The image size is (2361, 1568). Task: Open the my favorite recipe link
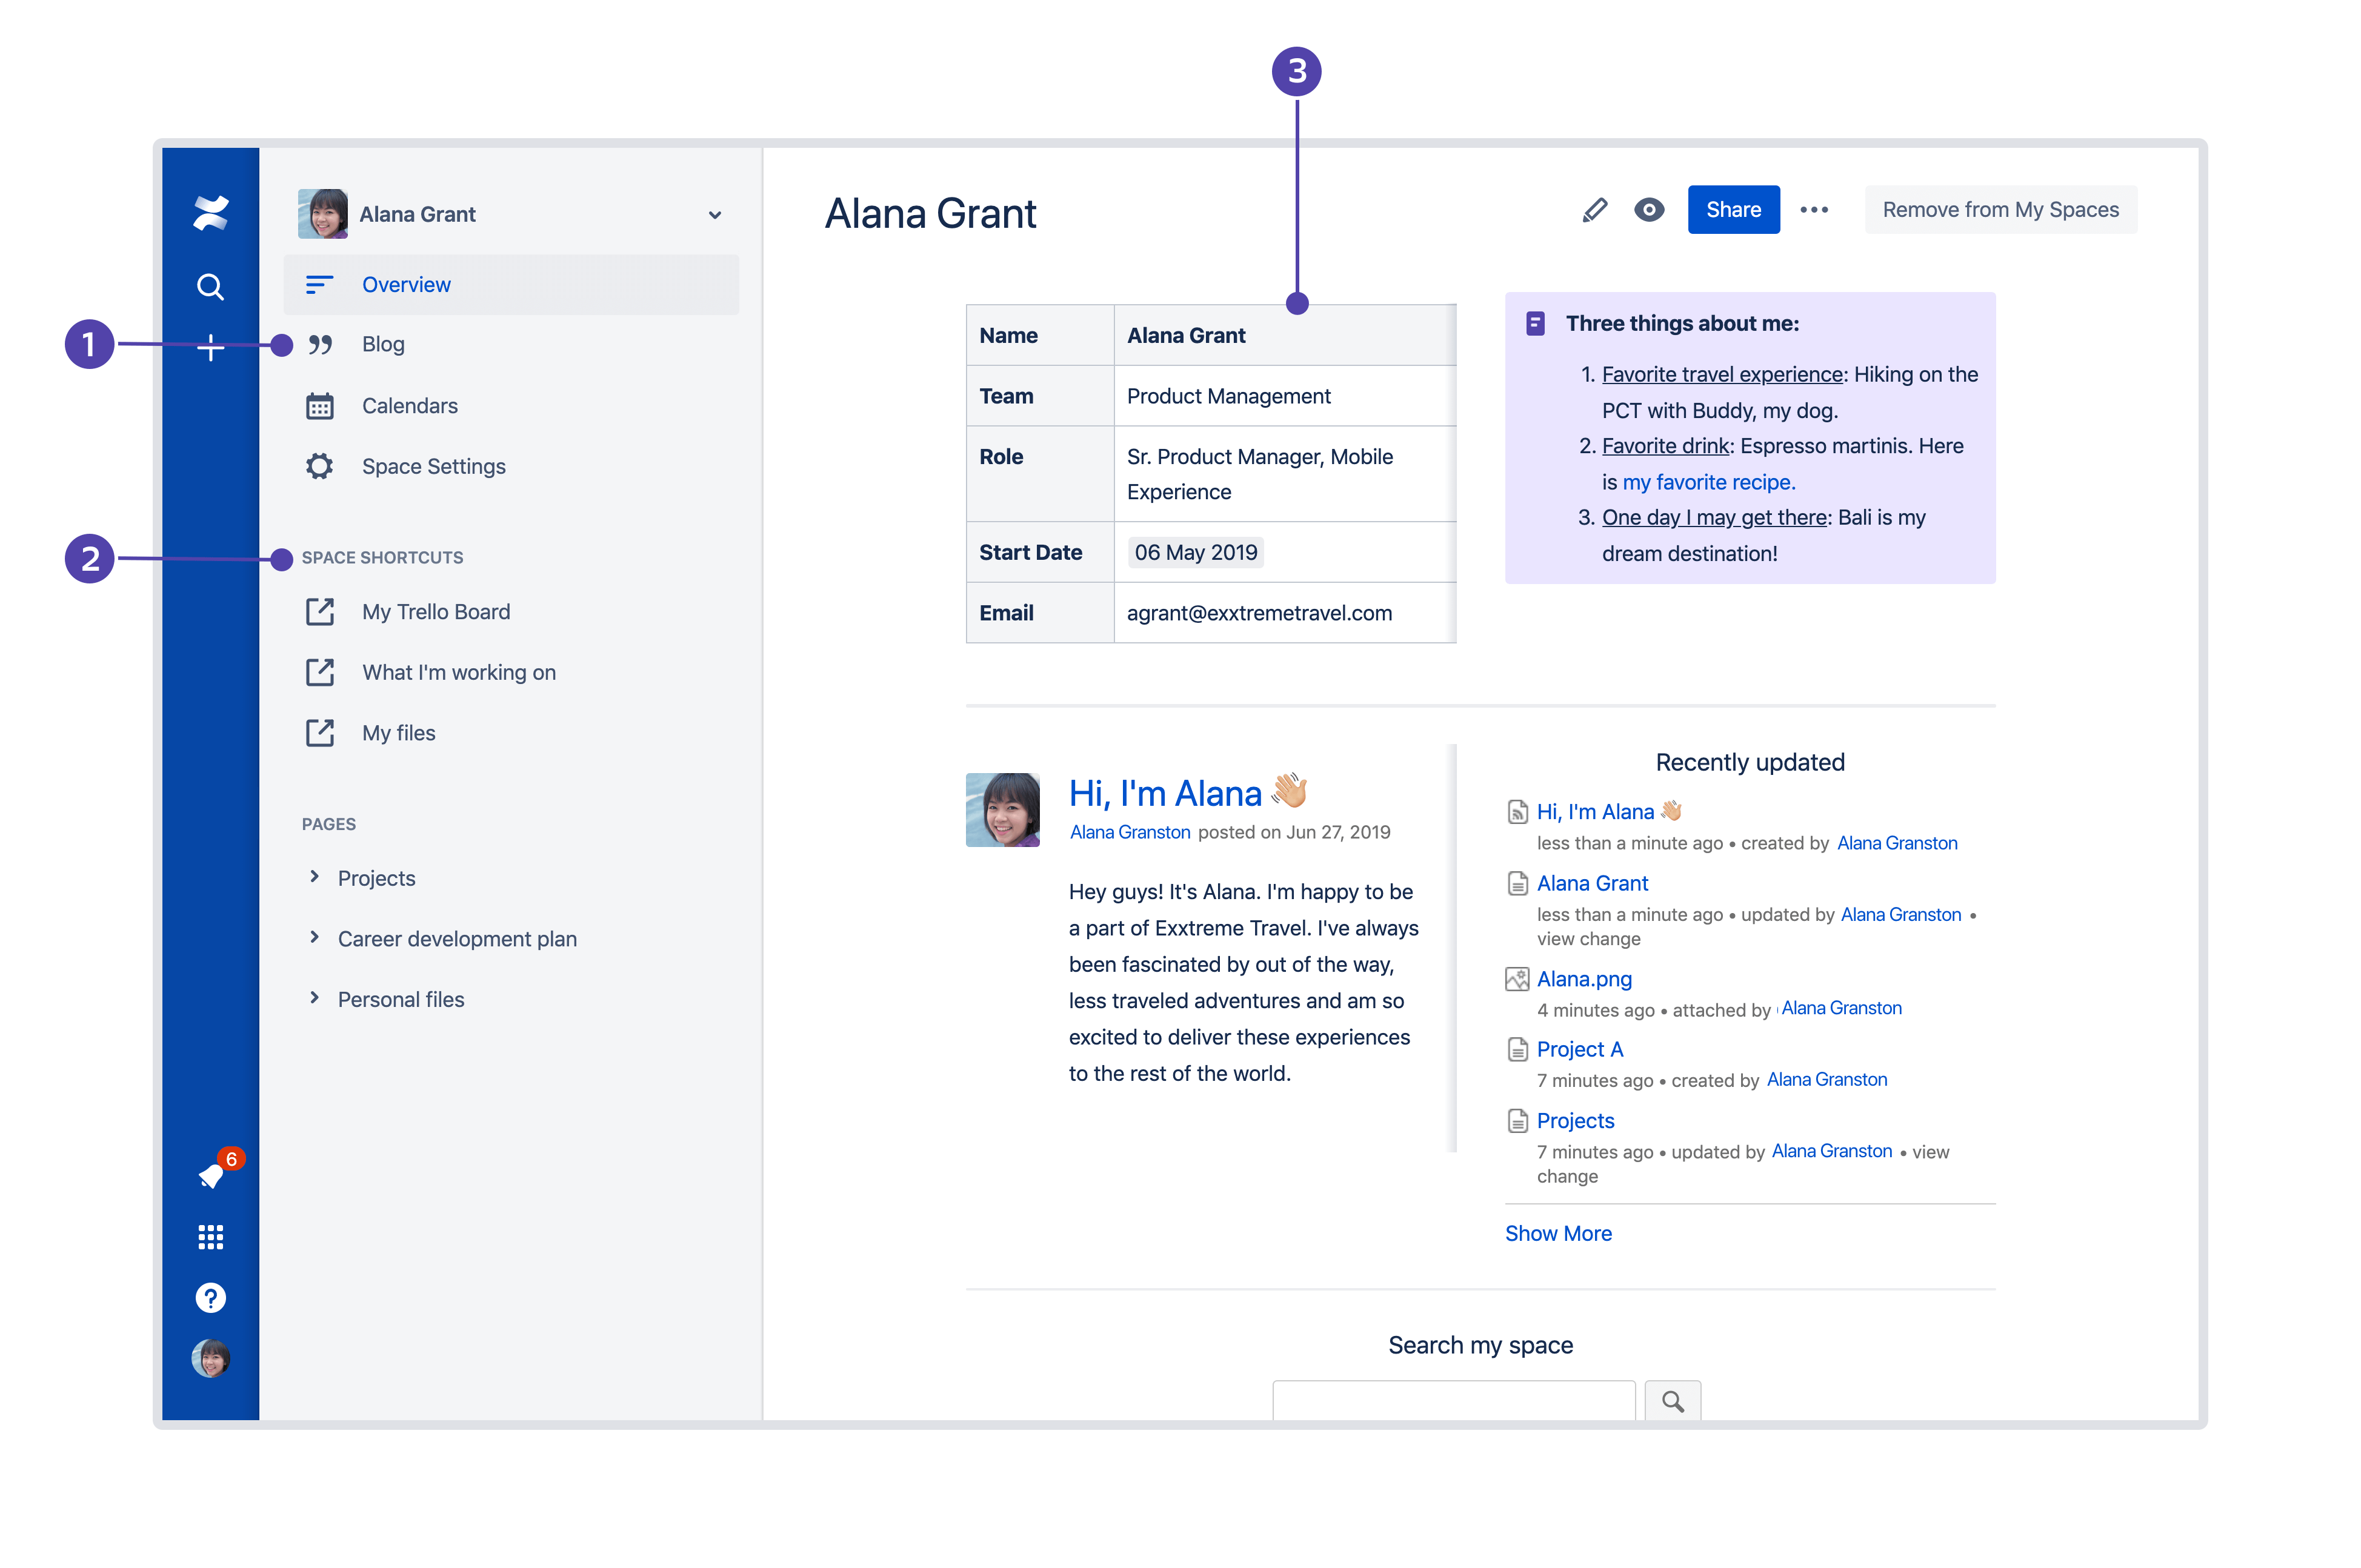click(1708, 482)
